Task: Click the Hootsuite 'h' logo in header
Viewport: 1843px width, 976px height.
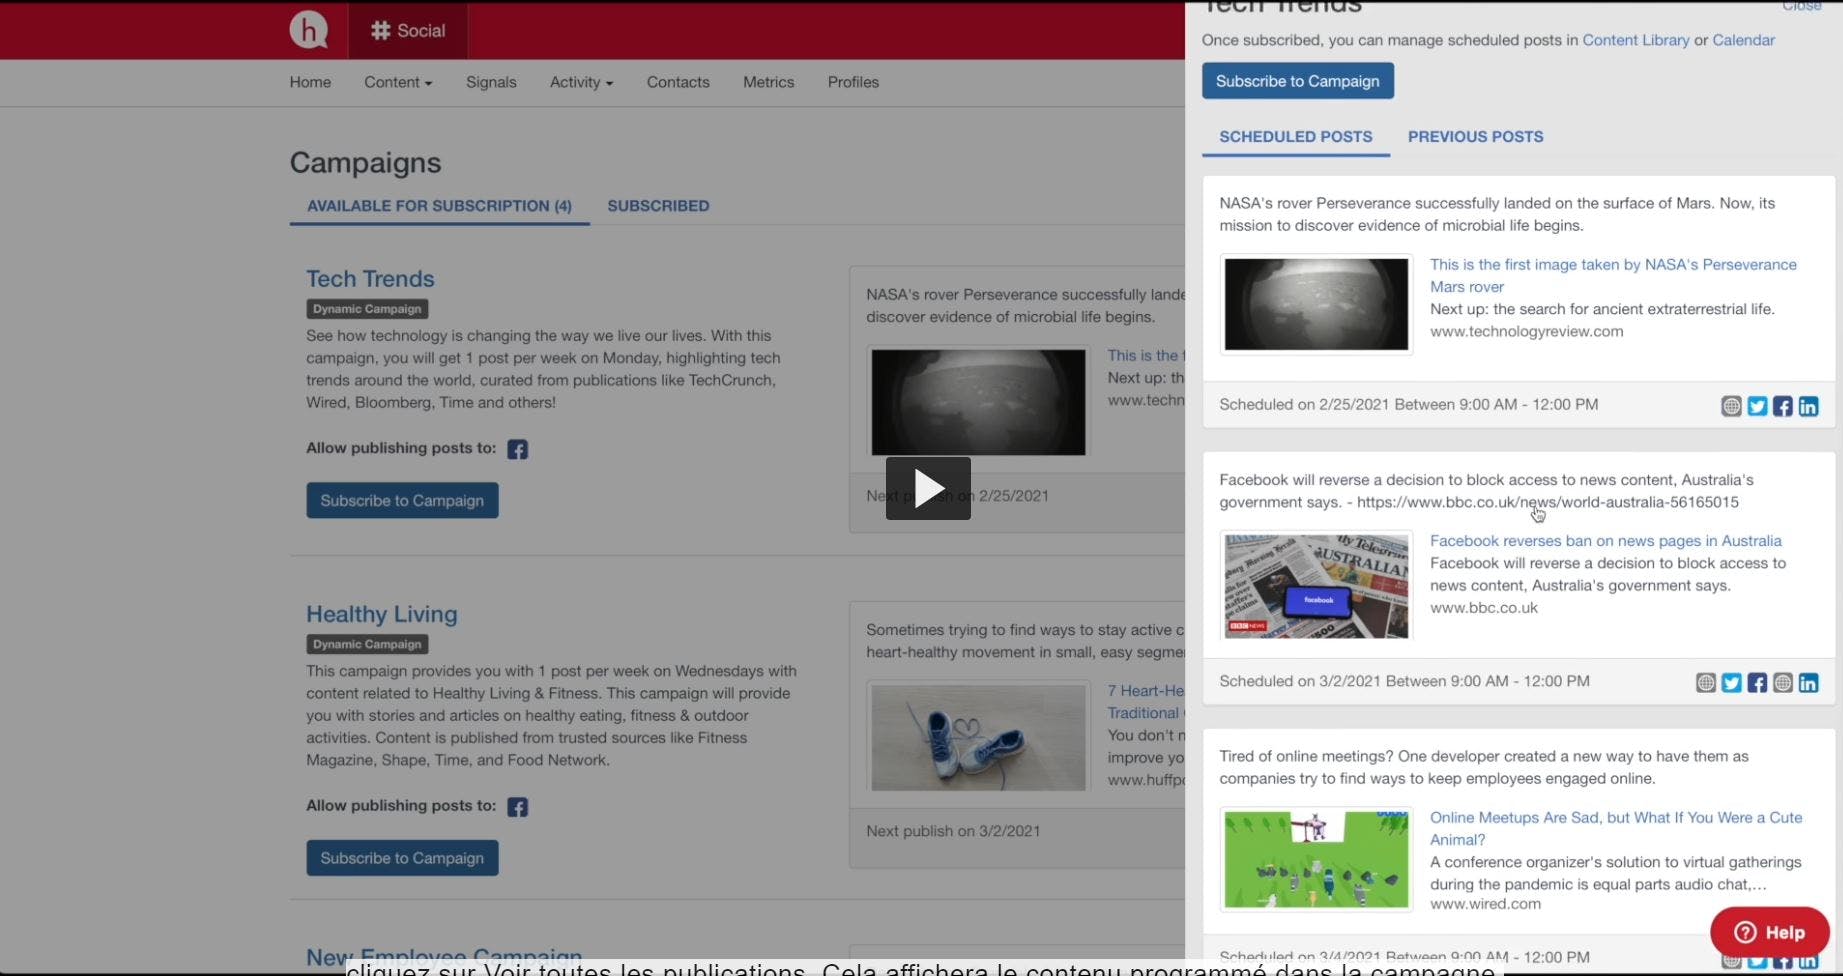Action: pyautogui.click(x=309, y=30)
